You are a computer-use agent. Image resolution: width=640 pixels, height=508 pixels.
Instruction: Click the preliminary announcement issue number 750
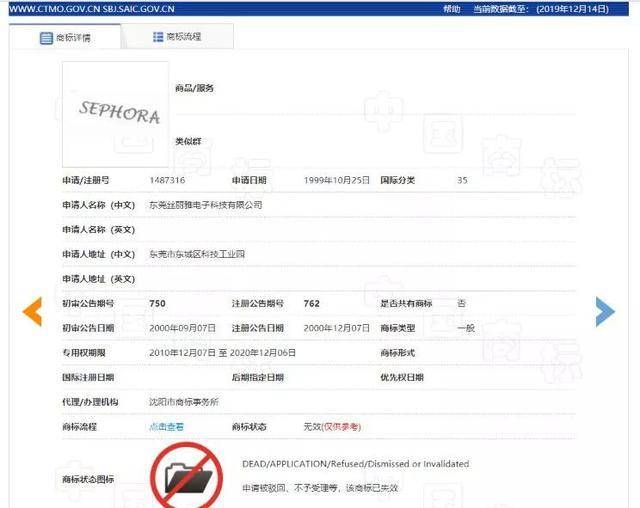pos(157,303)
